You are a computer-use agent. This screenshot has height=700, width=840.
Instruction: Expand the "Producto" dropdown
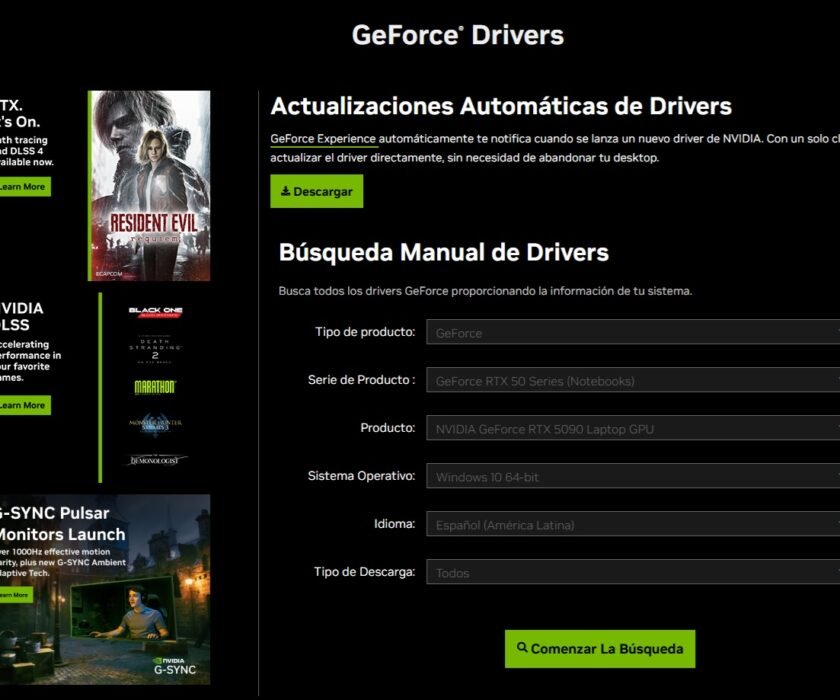[636, 428]
